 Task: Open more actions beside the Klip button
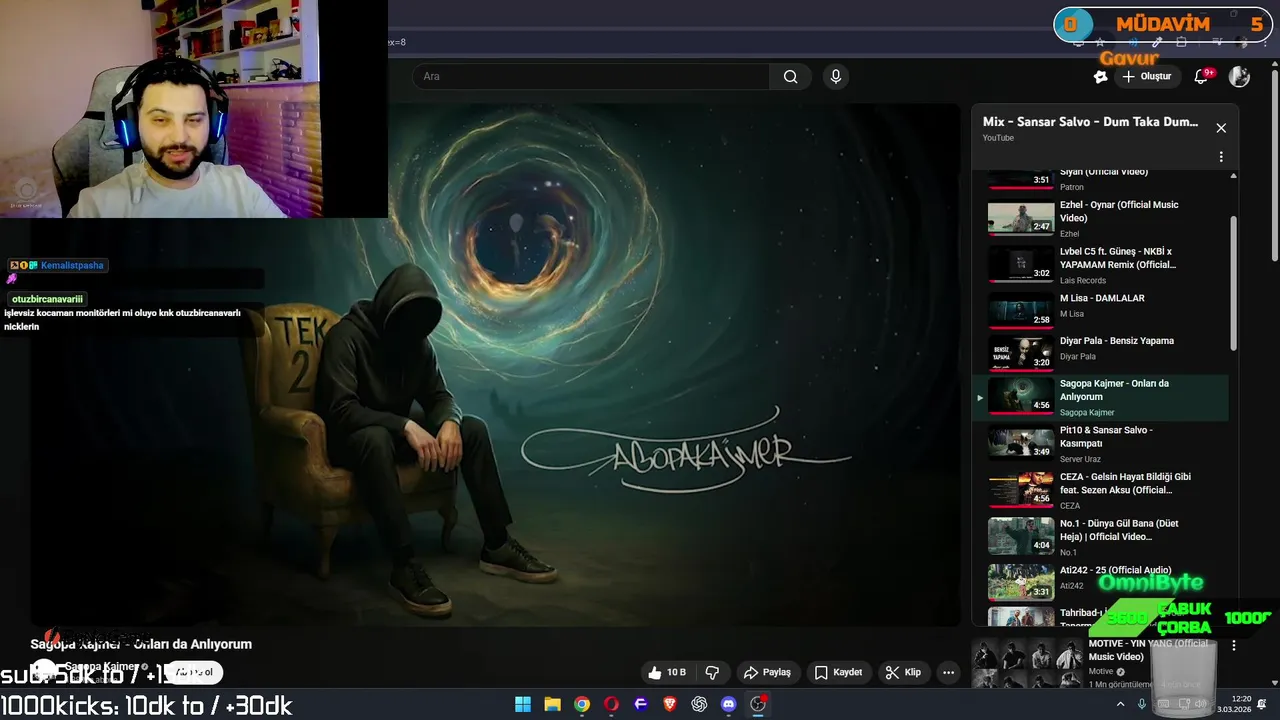(x=948, y=672)
